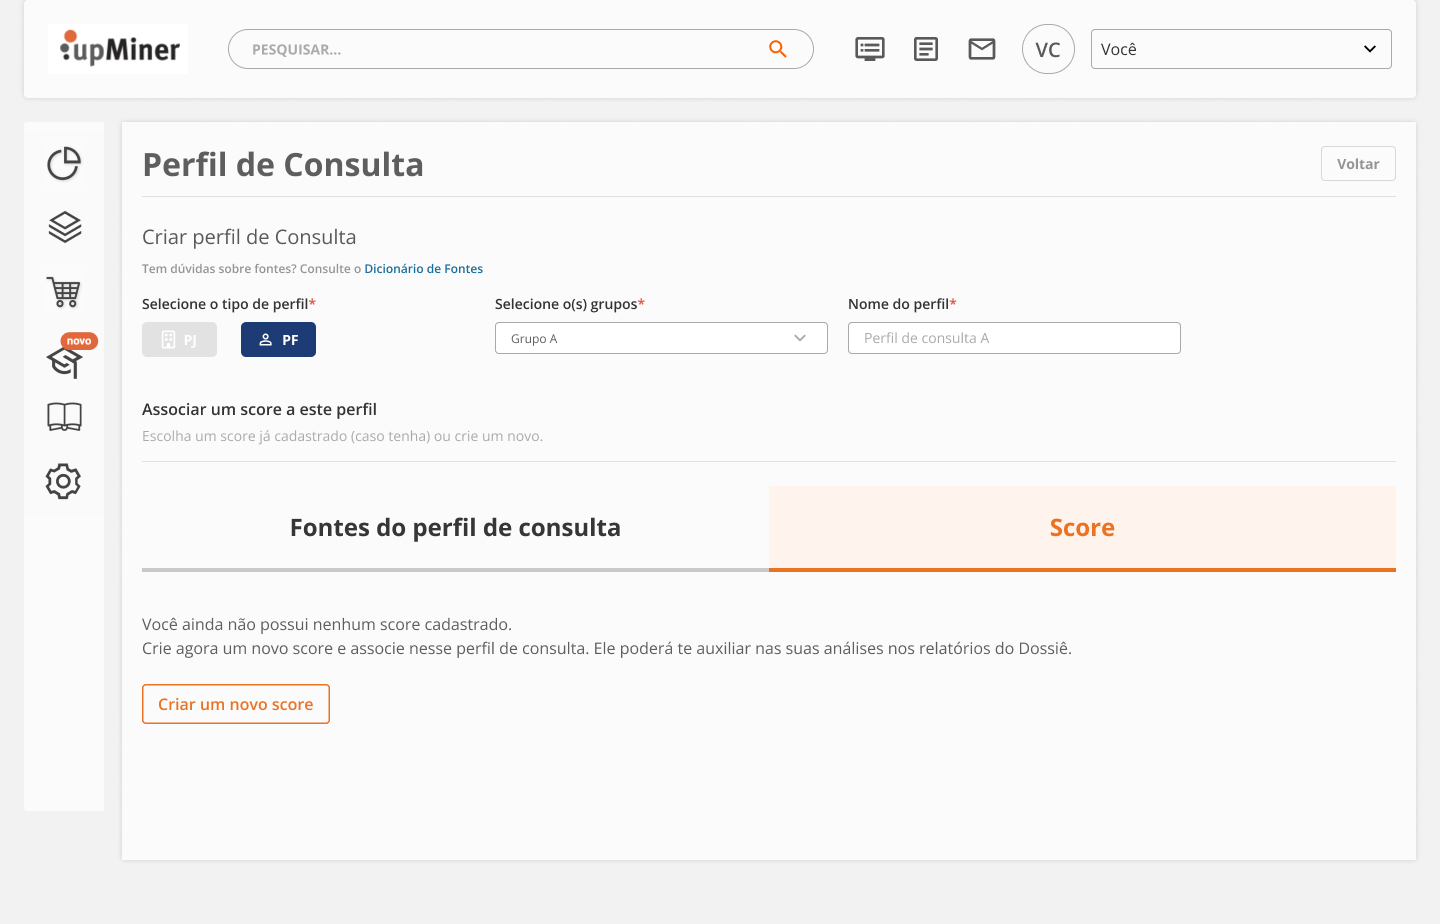Click the open book sidebar icon

click(x=64, y=417)
